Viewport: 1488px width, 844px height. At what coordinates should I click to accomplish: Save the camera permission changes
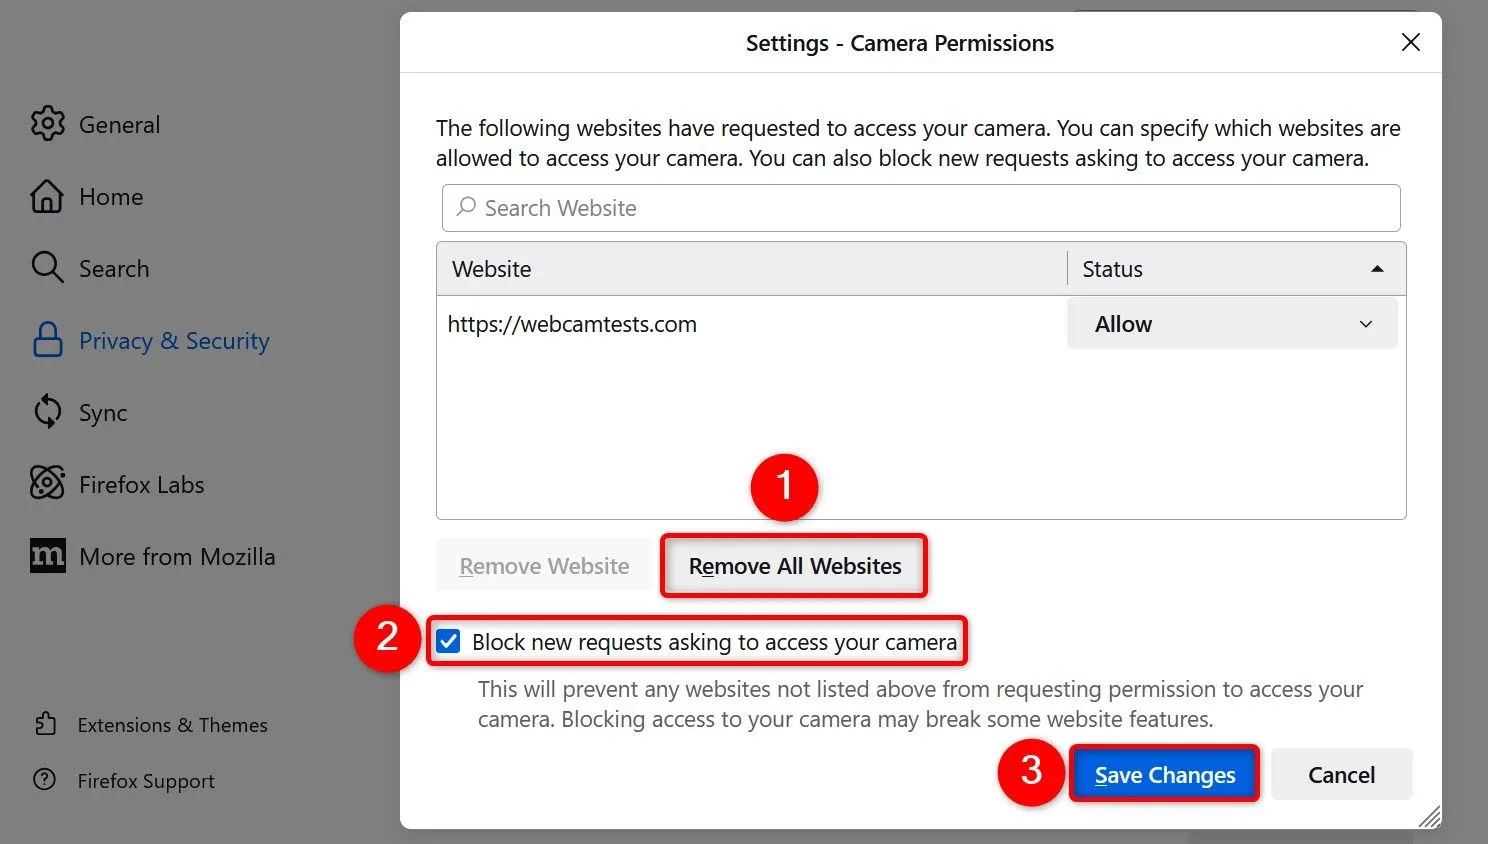pyautogui.click(x=1164, y=774)
